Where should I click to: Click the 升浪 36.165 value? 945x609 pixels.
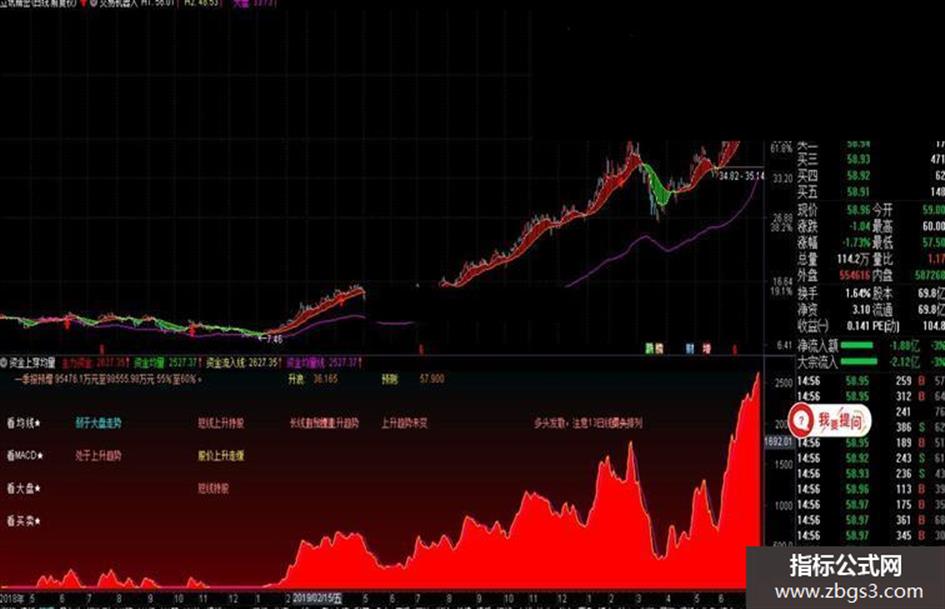pyautogui.click(x=313, y=379)
